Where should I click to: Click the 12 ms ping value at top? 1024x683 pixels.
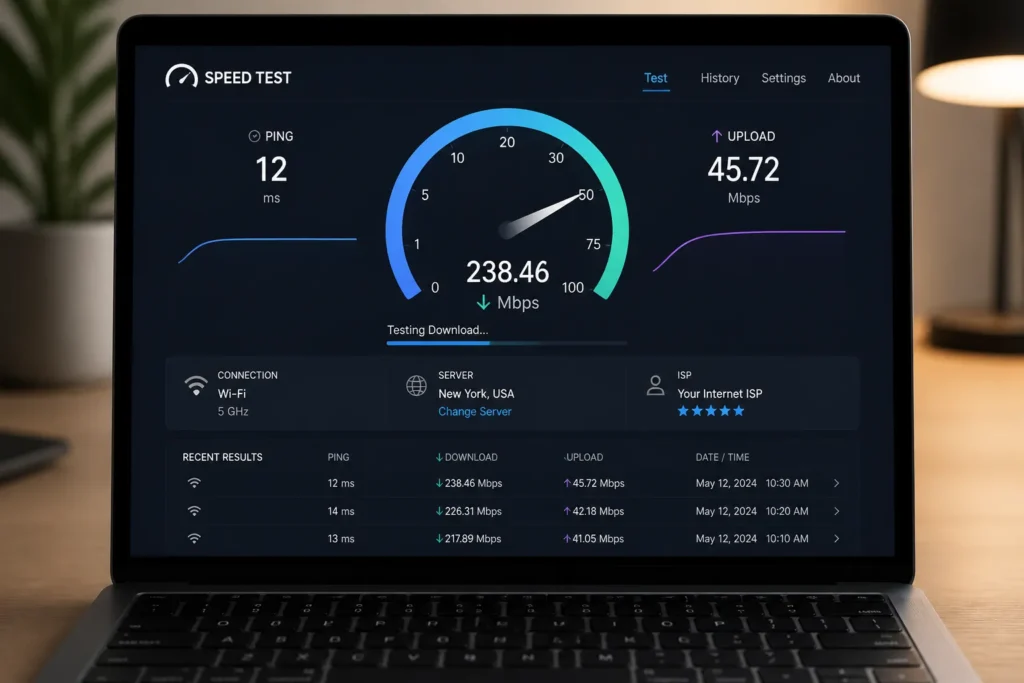point(271,169)
